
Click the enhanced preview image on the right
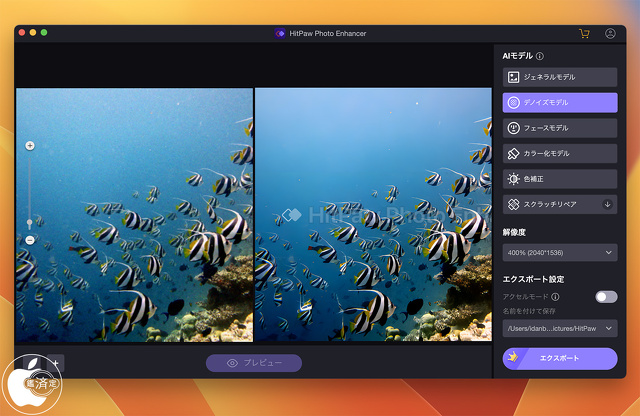tap(373, 215)
